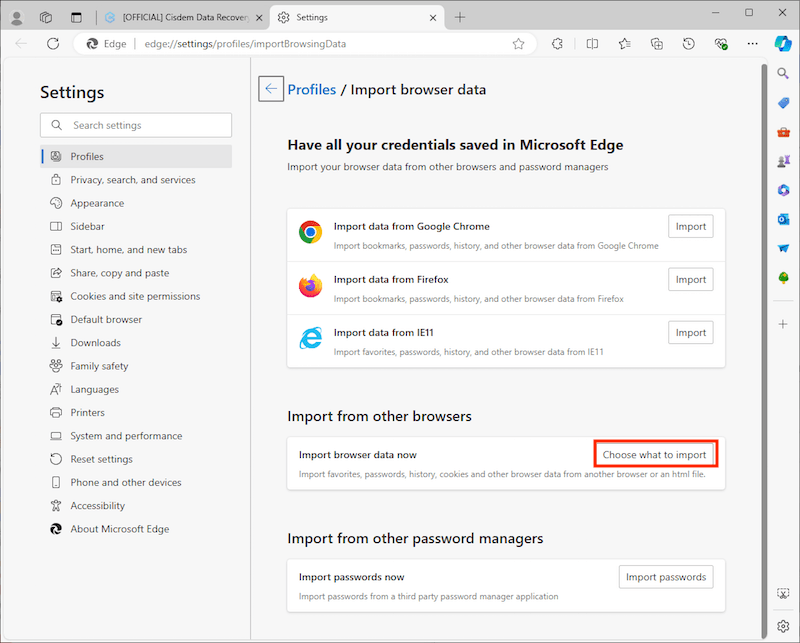
Task: Open the sidebar Search icon
Action: click(783, 73)
